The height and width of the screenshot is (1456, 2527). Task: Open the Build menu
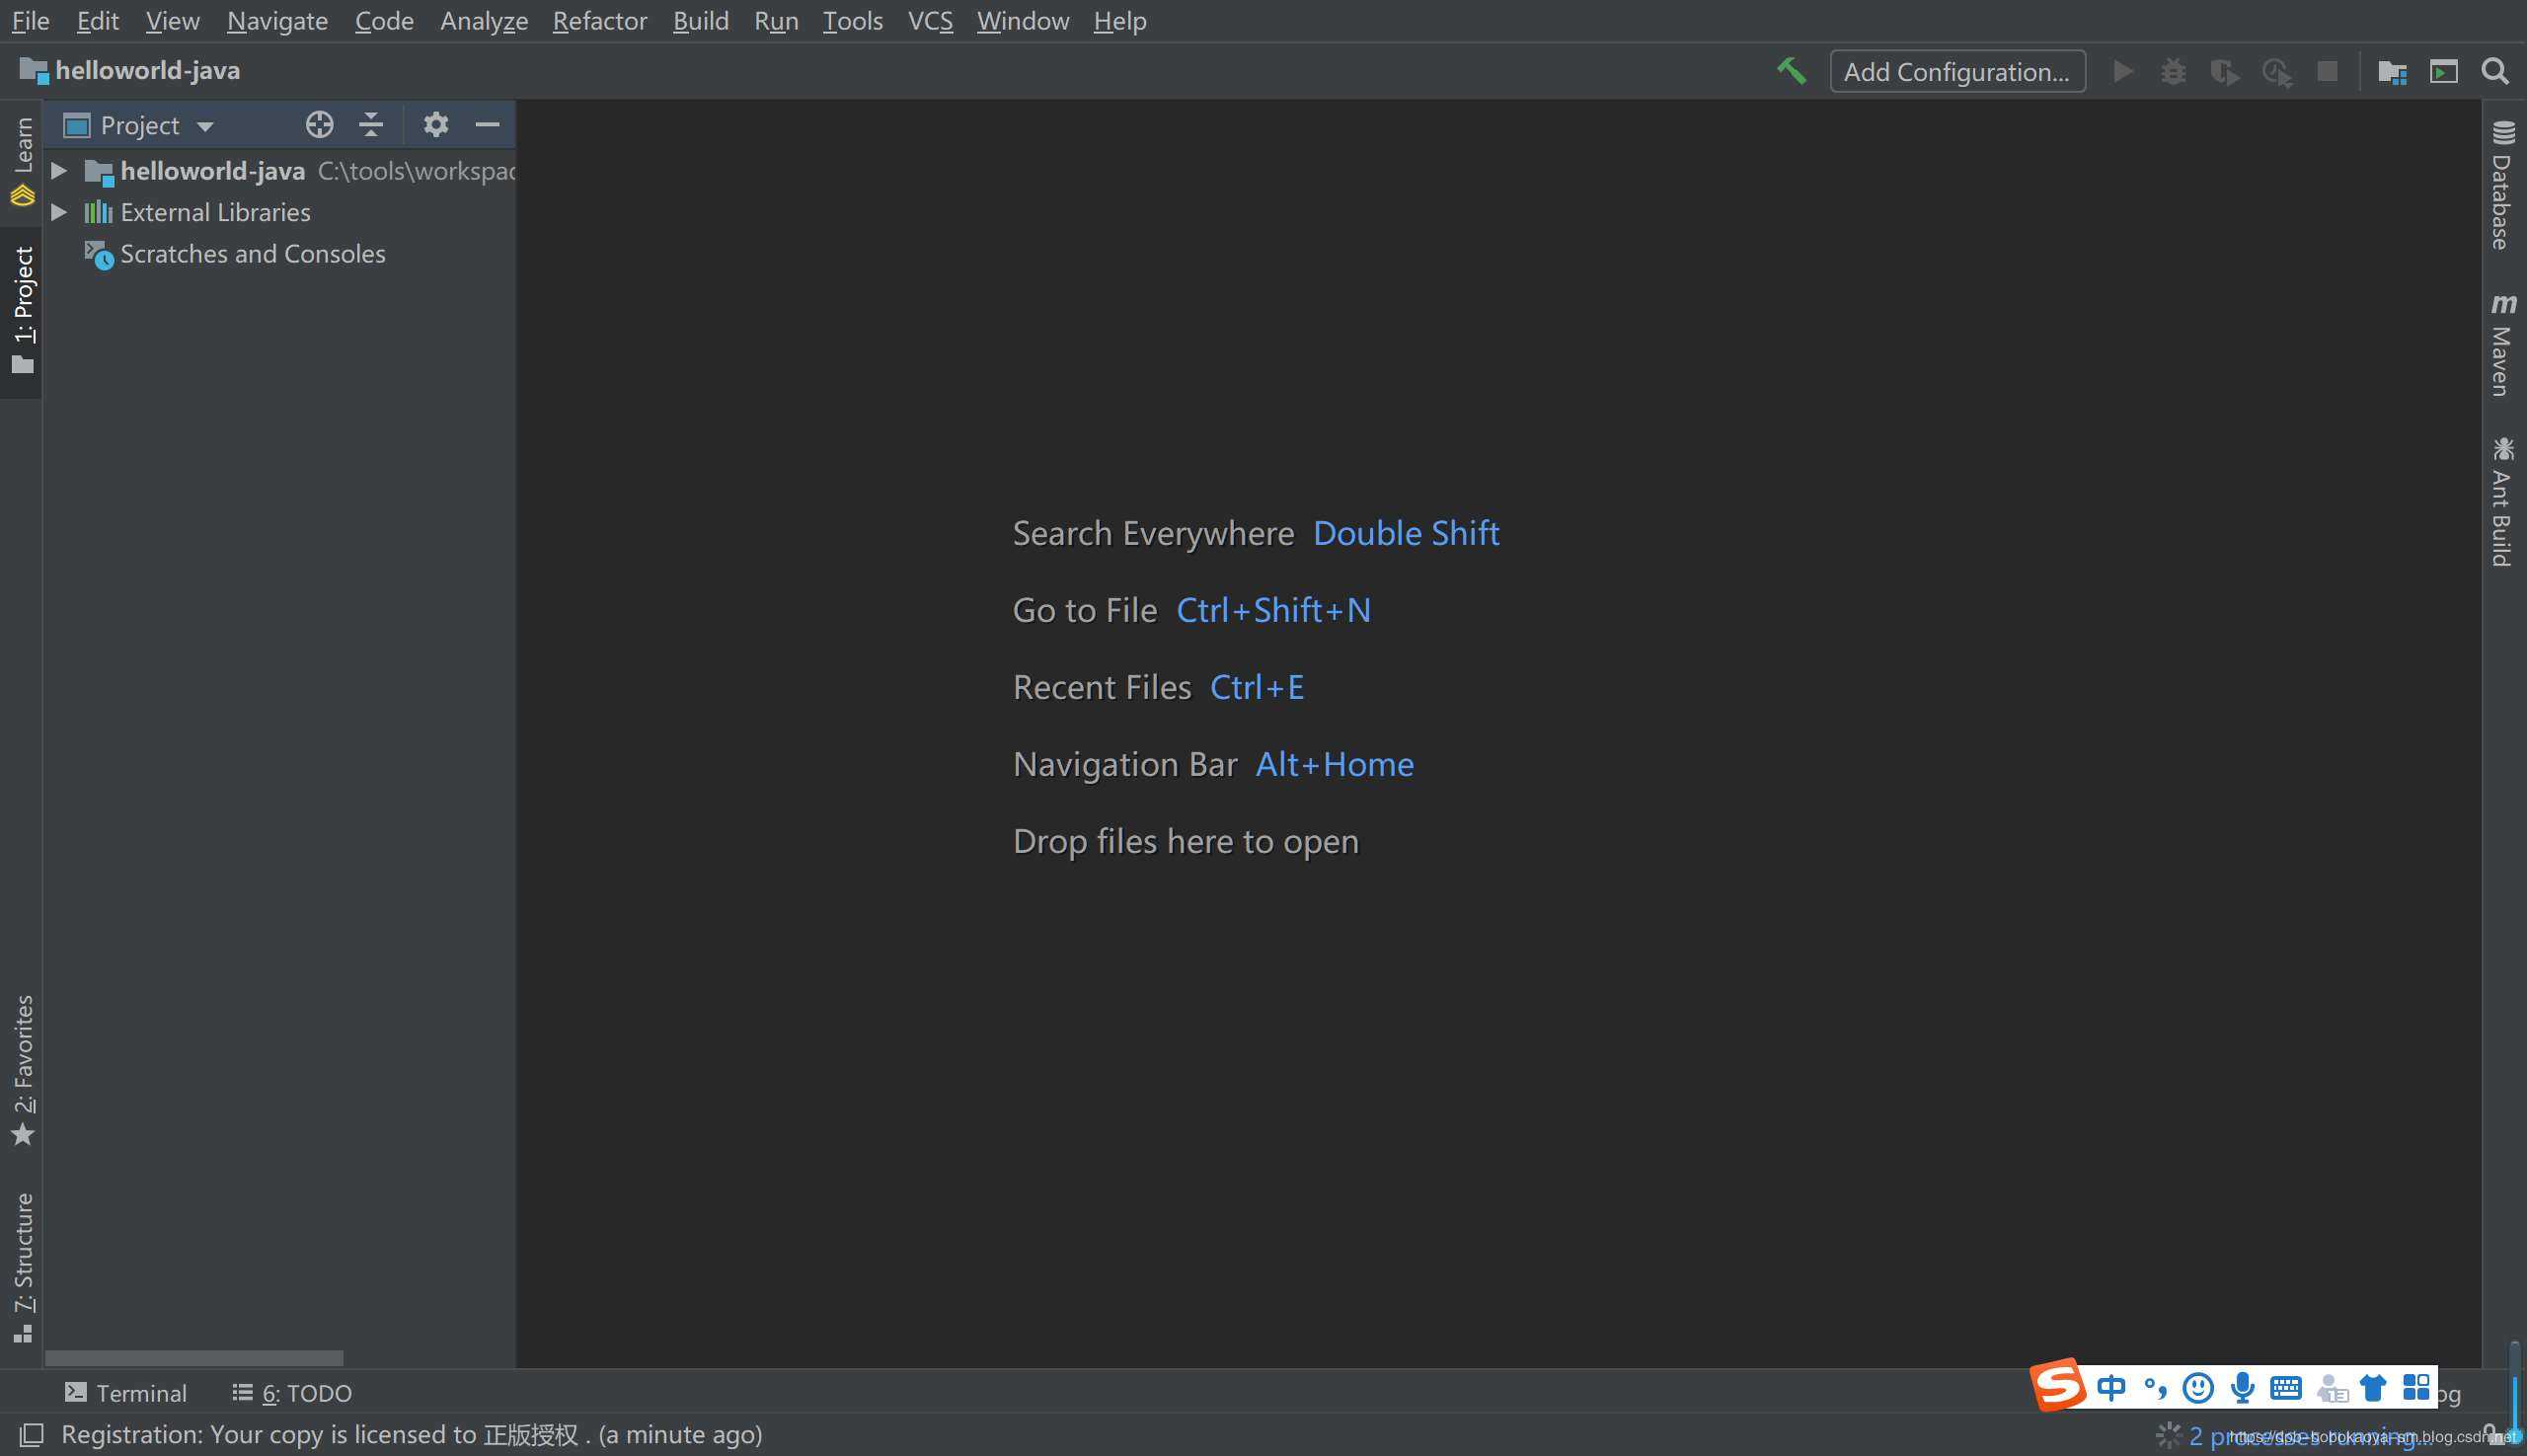[700, 21]
